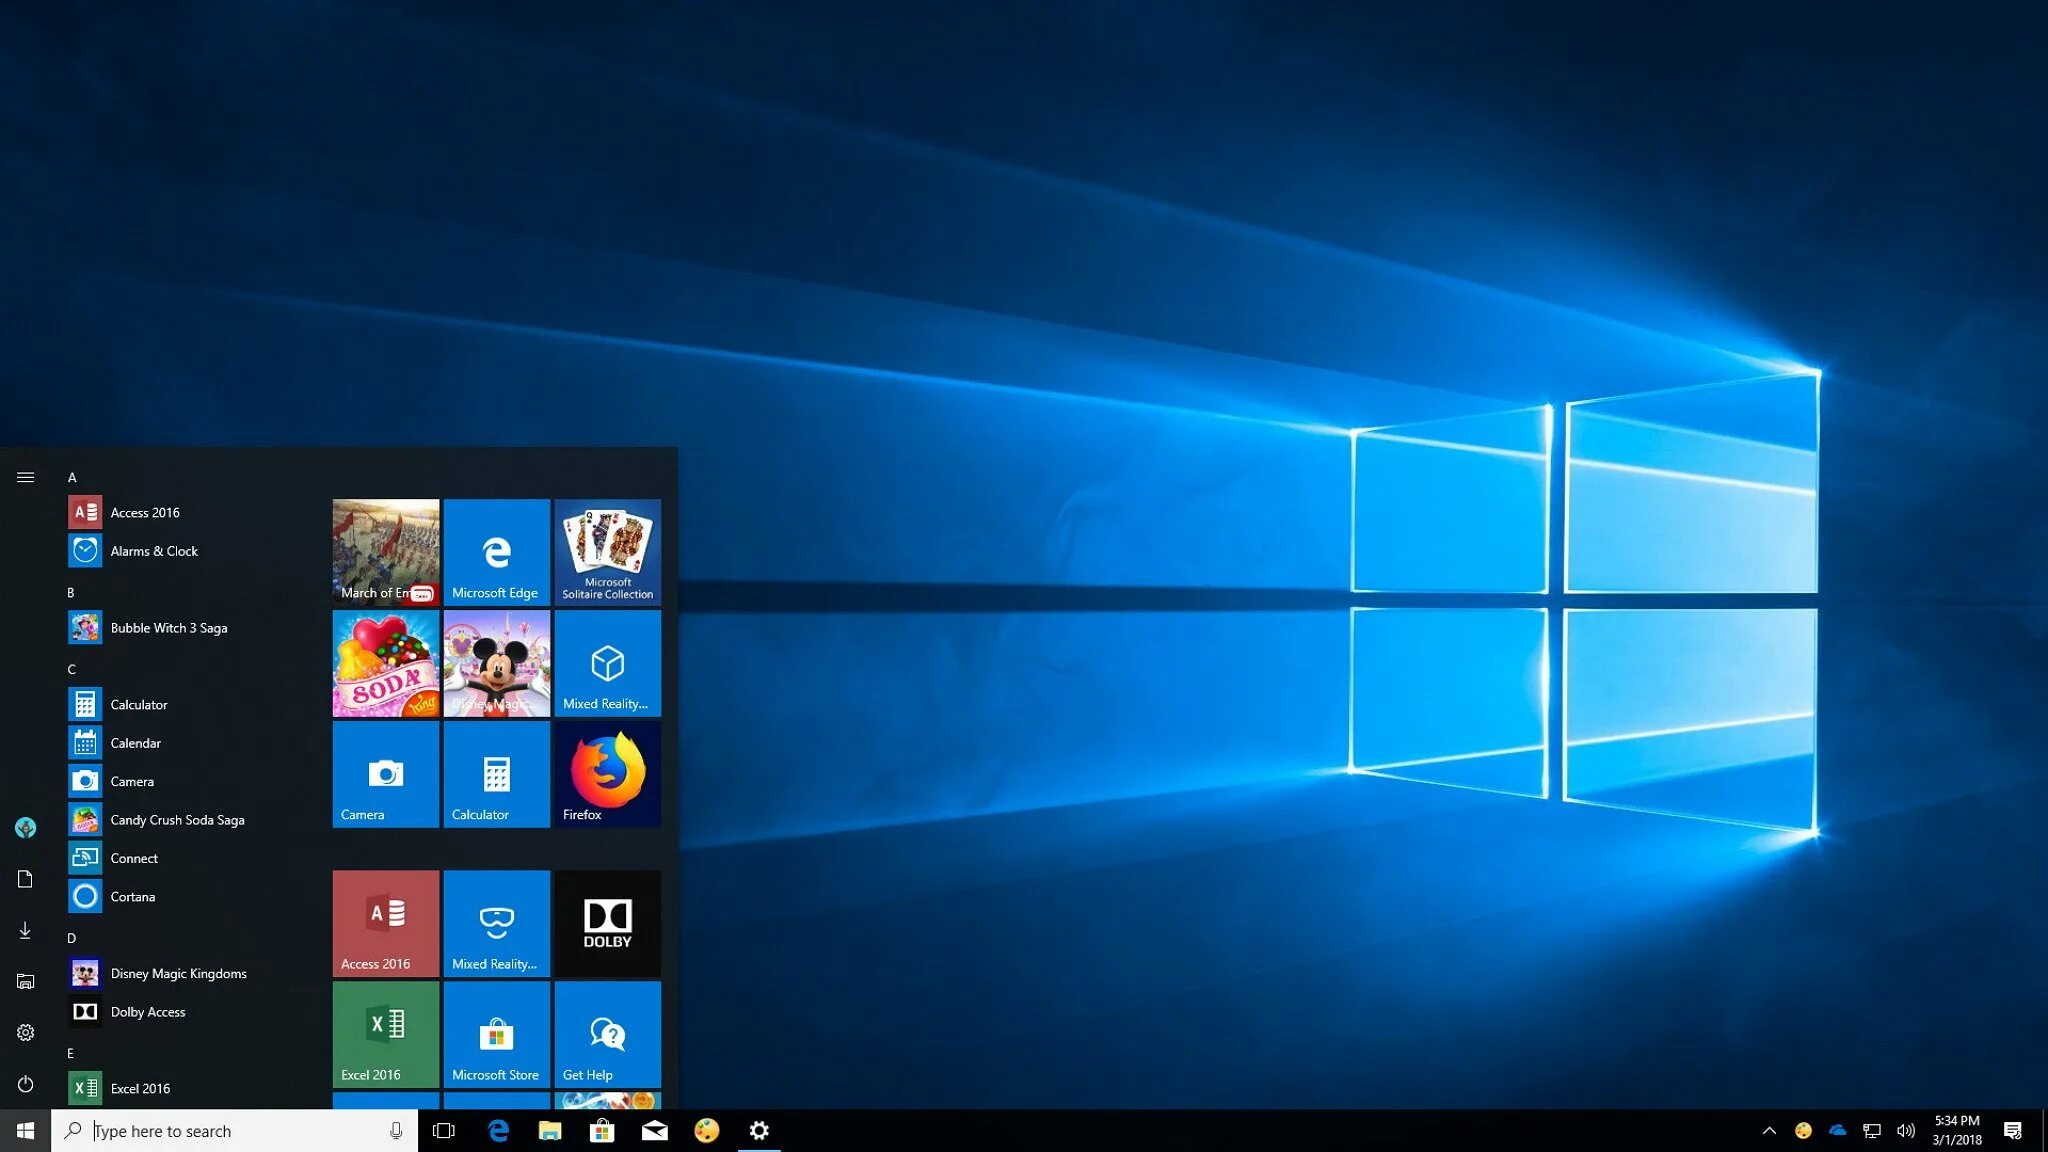Open Mixed Reality portal tile

click(x=606, y=663)
